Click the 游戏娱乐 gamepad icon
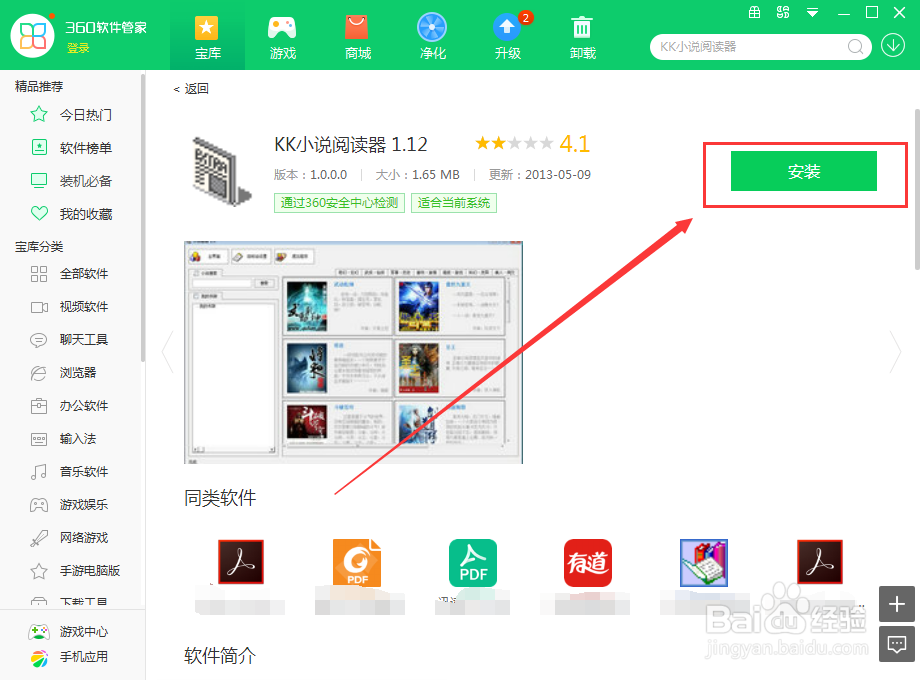 coord(39,505)
